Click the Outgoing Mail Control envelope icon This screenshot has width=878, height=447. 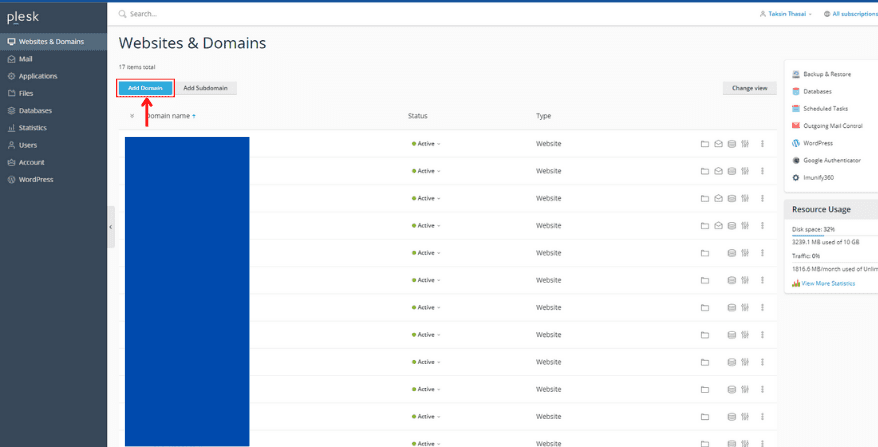pyautogui.click(x=796, y=126)
